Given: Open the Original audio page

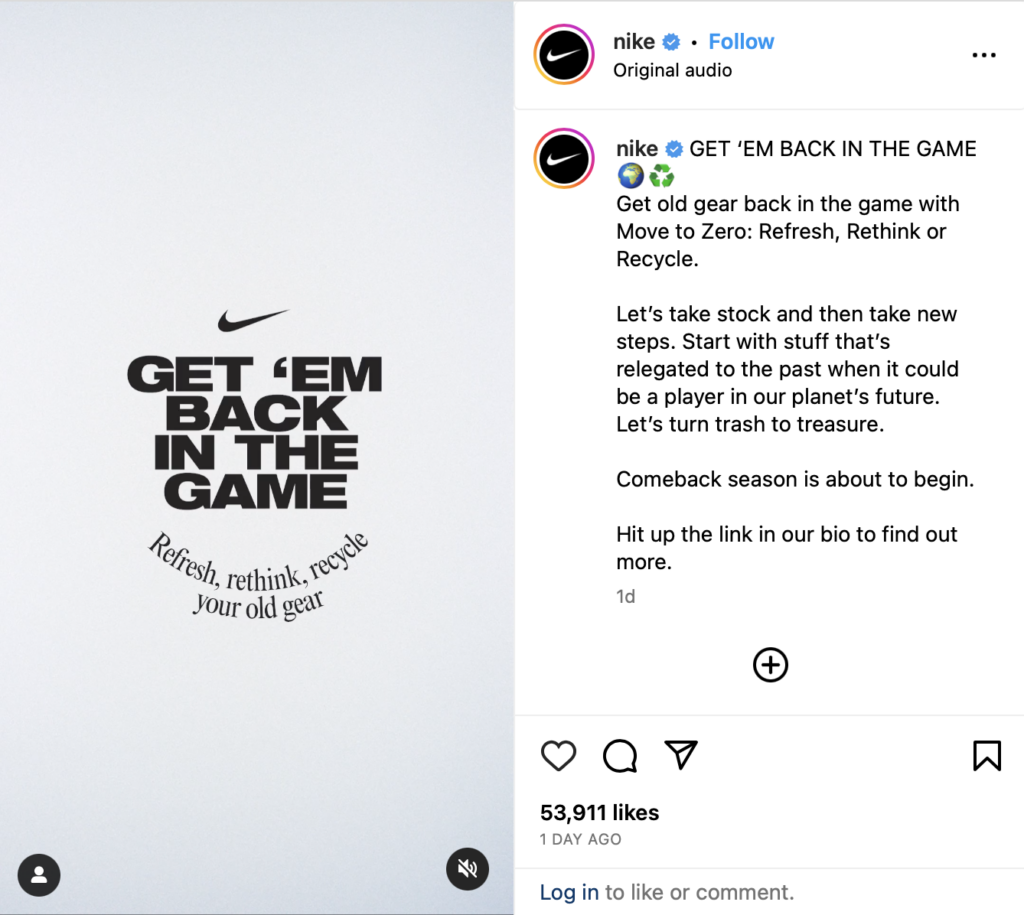Looking at the screenshot, I should click(x=672, y=70).
